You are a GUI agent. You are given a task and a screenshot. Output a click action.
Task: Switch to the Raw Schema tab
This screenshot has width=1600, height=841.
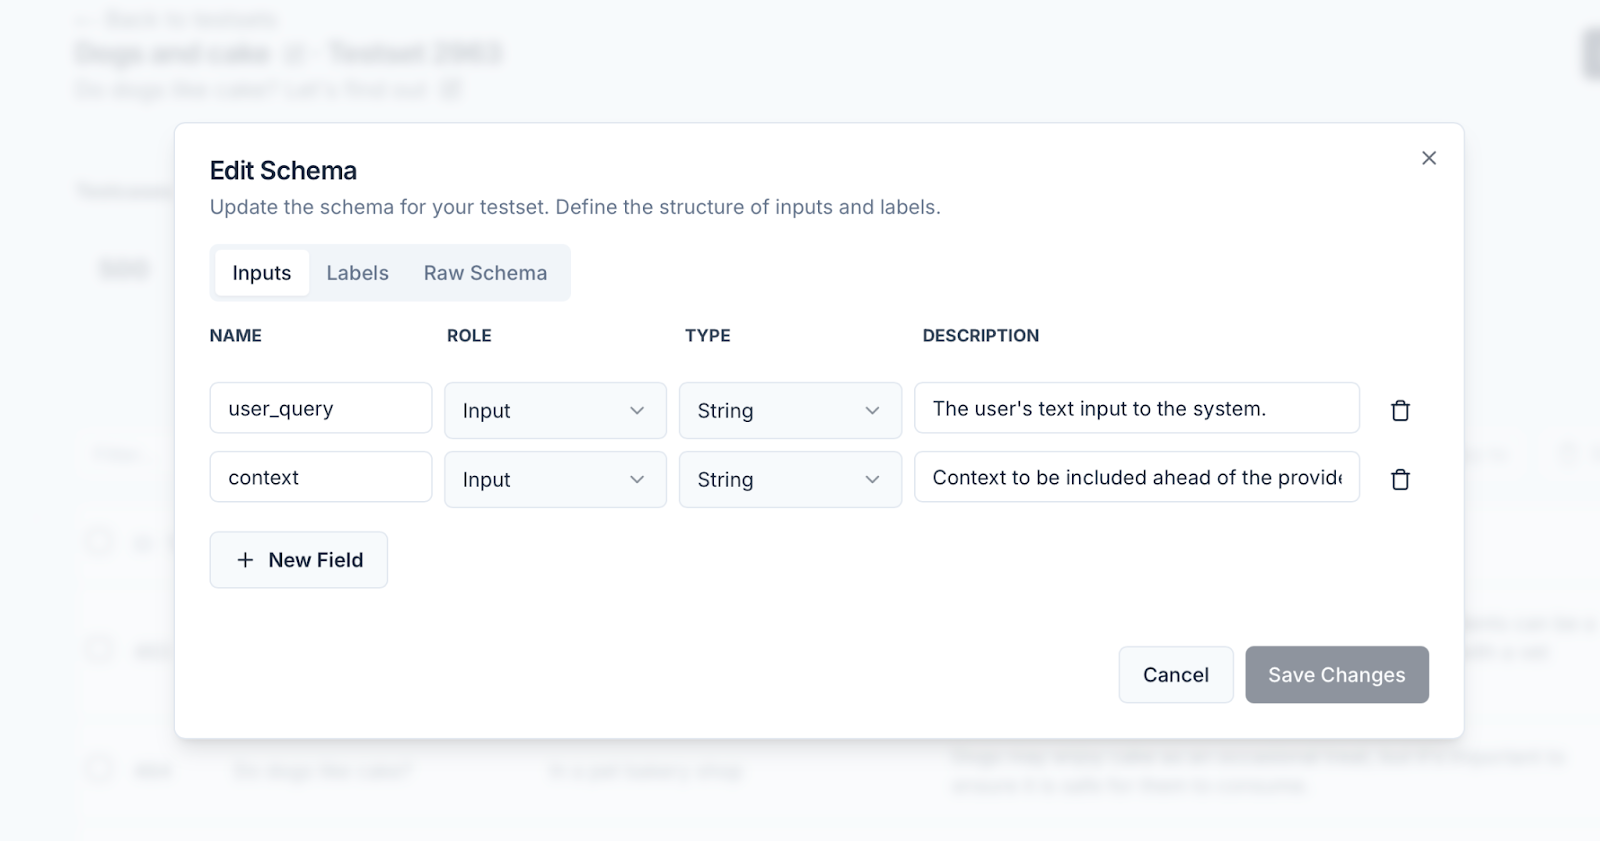[x=485, y=273]
